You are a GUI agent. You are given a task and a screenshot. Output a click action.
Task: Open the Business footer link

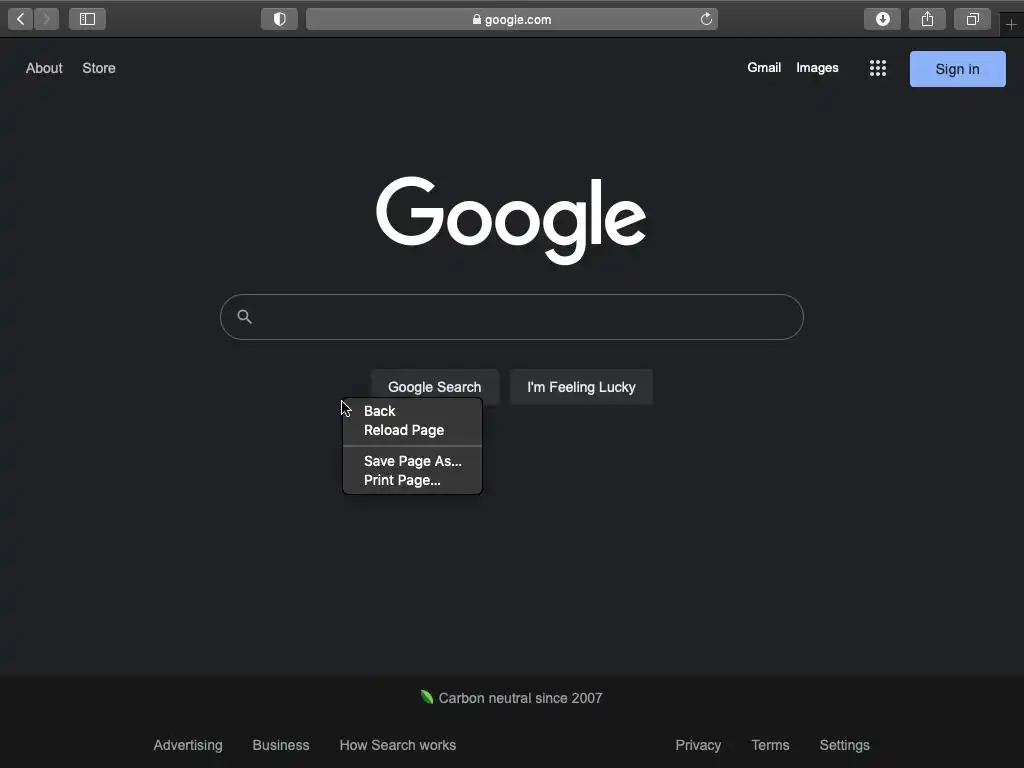(281, 745)
